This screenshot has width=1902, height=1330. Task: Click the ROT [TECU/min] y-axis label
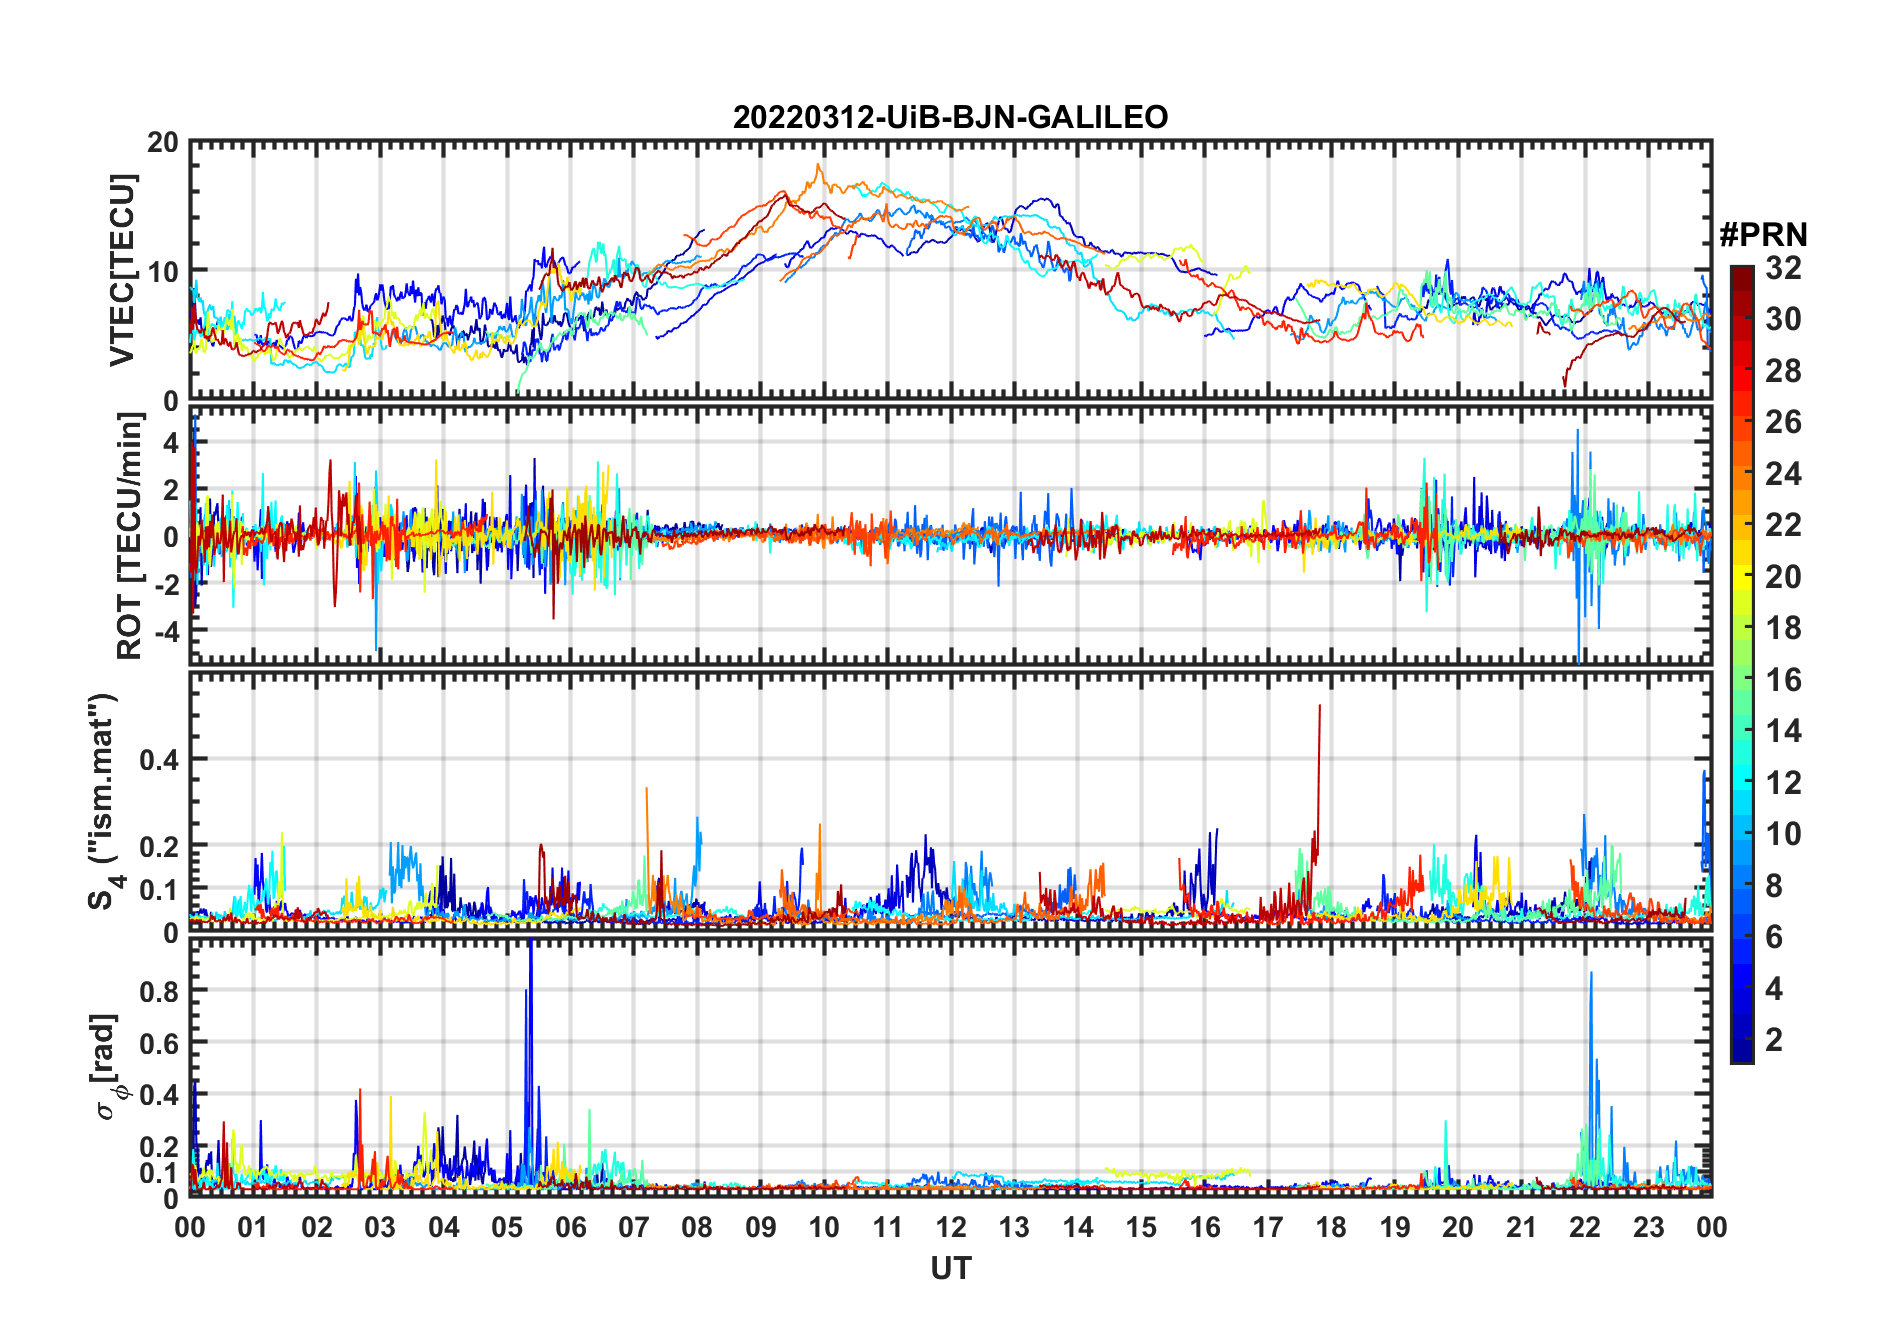pyautogui.click(x=130, y=536)
